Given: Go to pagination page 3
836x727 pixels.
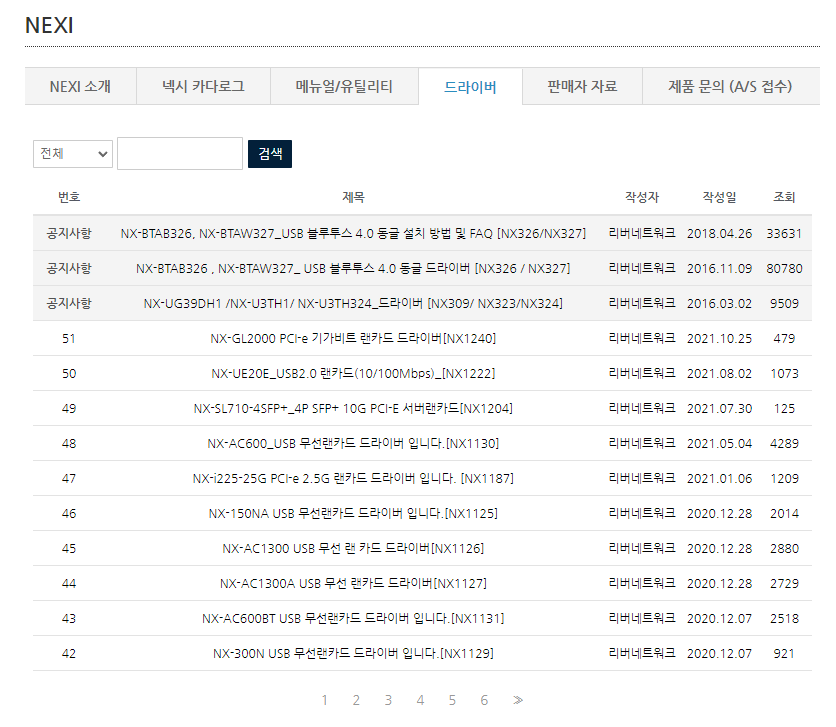Looking at the screenshot, I should (x=388, y=700).
